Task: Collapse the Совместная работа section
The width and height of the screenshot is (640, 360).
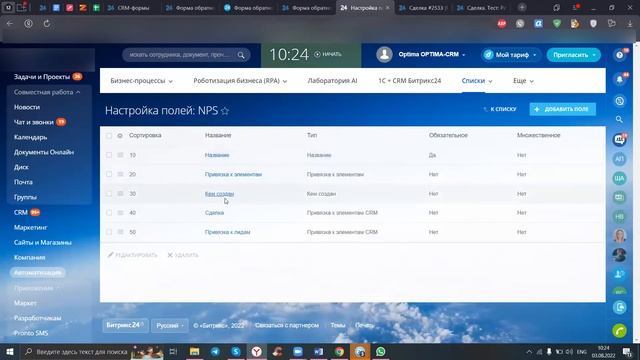Action: (x=47, y=92)
